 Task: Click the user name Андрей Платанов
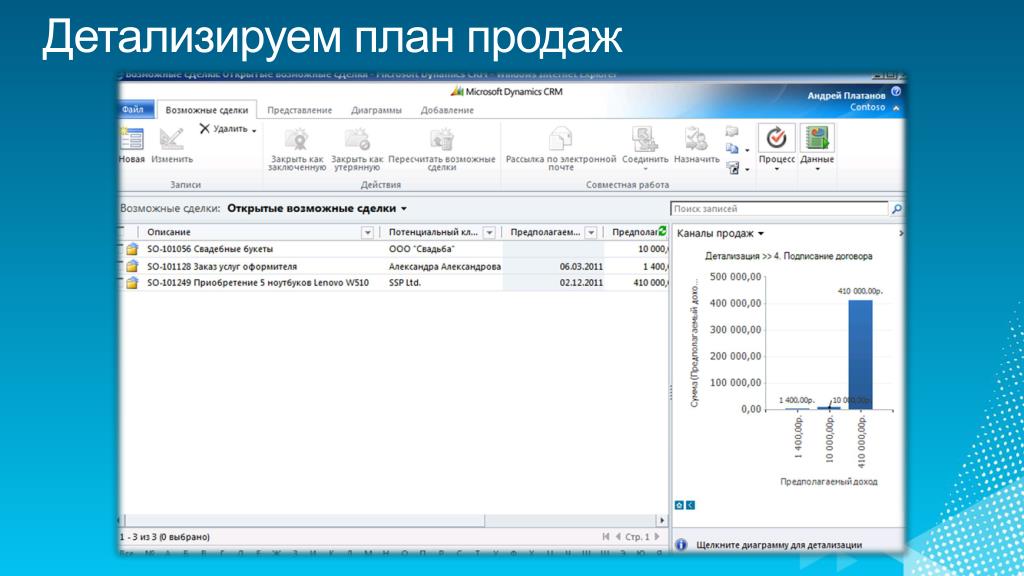point(846,95)
